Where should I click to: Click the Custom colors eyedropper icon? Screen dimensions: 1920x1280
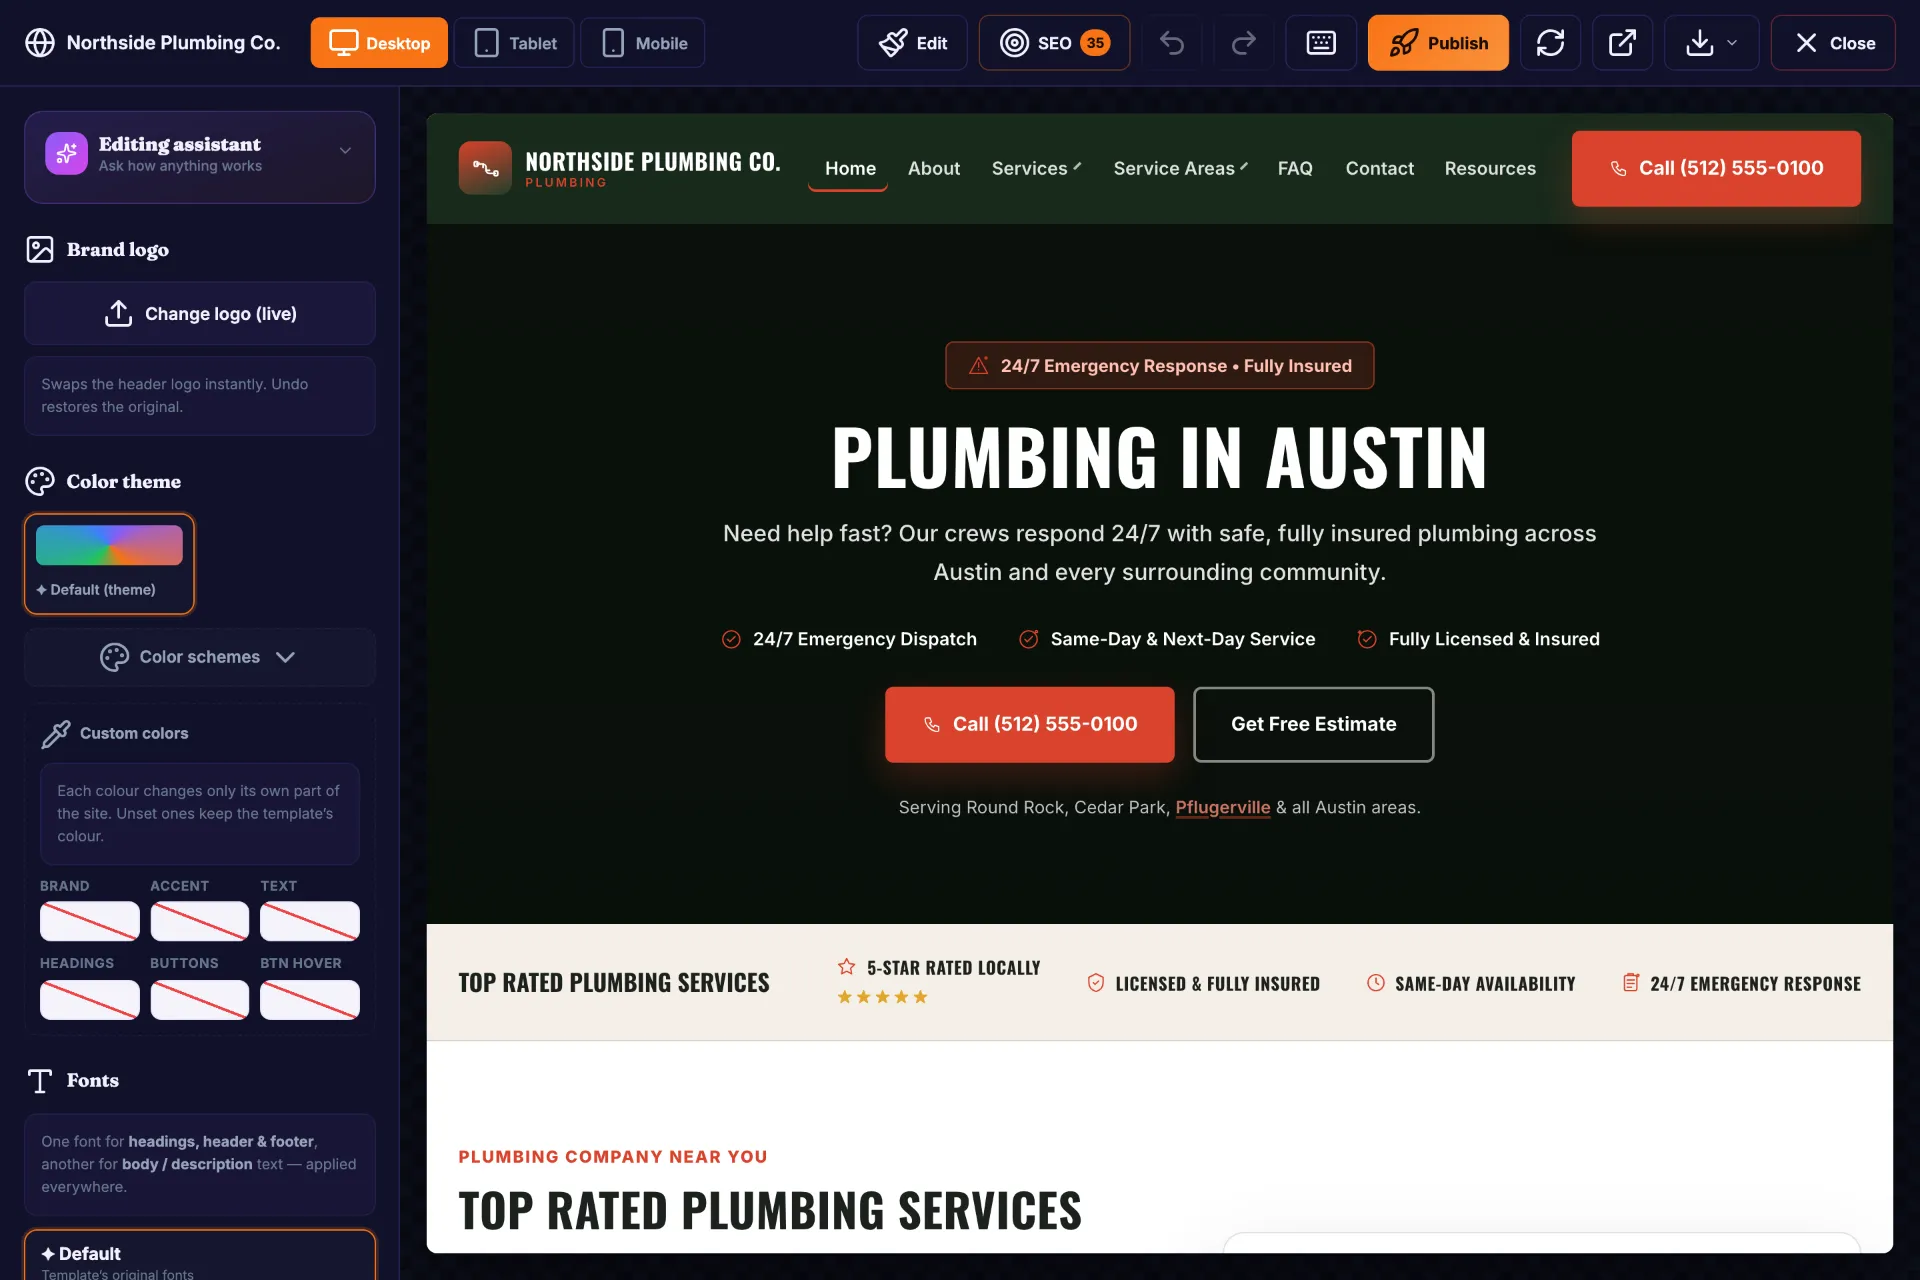56,734
